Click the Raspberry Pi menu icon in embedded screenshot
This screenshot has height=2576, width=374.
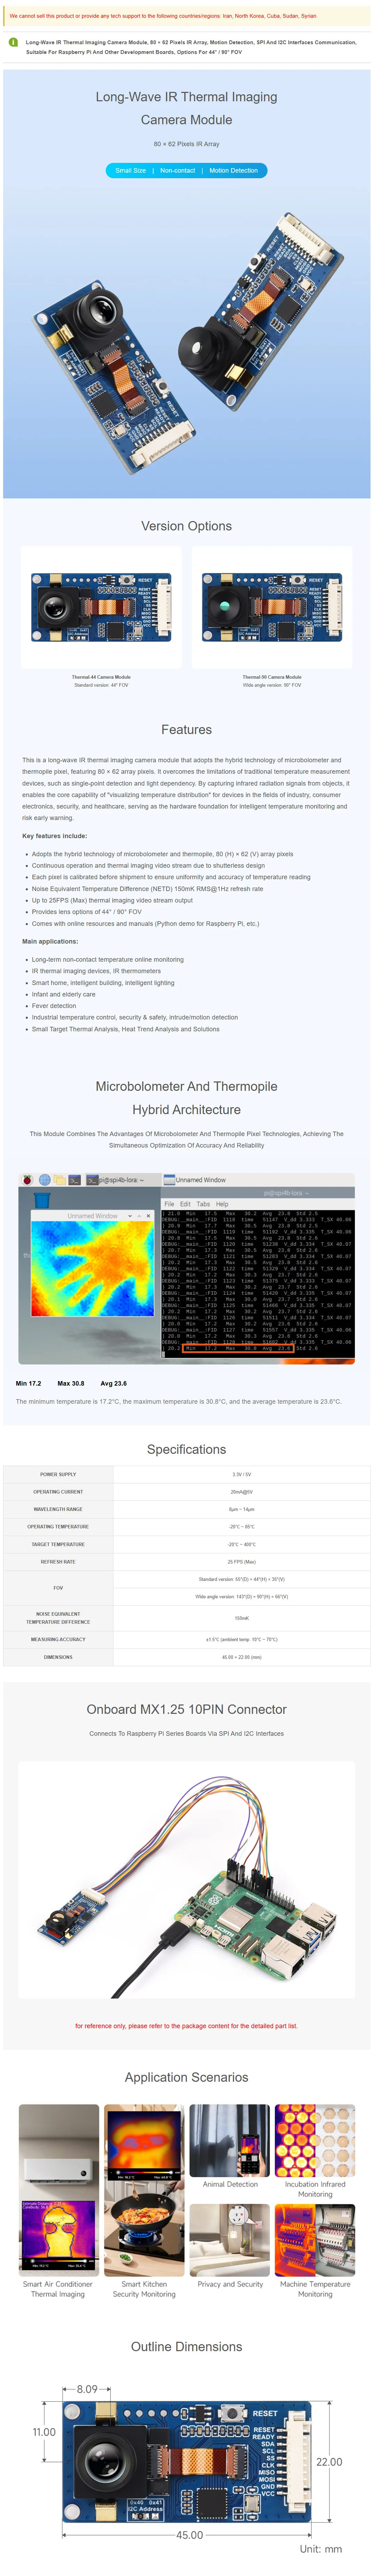(28, 1180)
